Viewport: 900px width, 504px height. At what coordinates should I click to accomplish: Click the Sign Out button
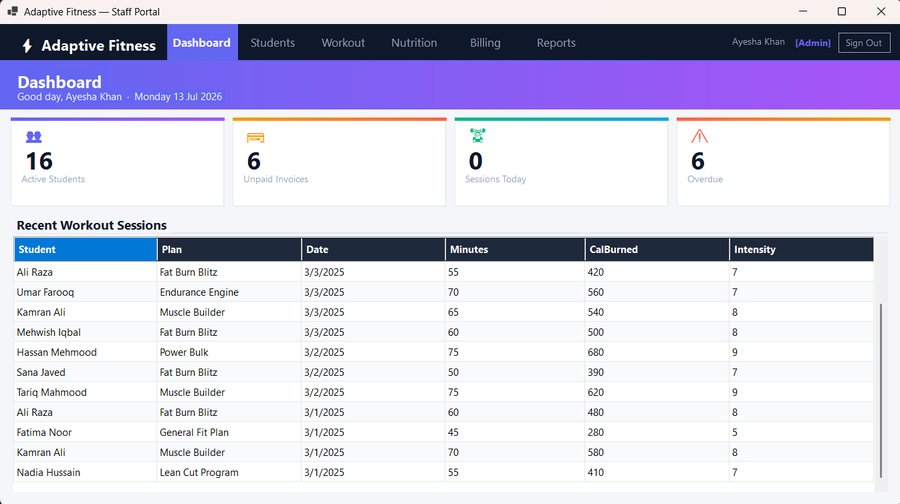pyautogui.click(x=864, y=42)
